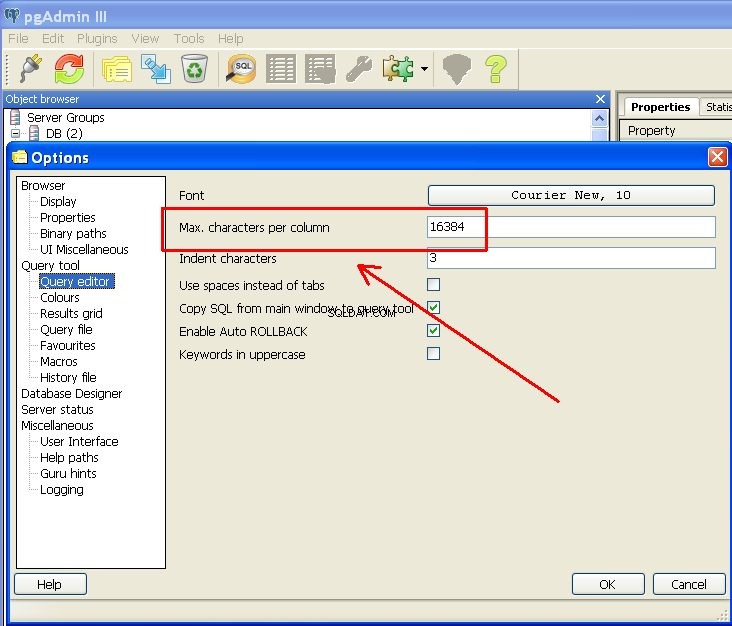
Task: Click the Help button in Options dialog
Action: coord(50,584)
